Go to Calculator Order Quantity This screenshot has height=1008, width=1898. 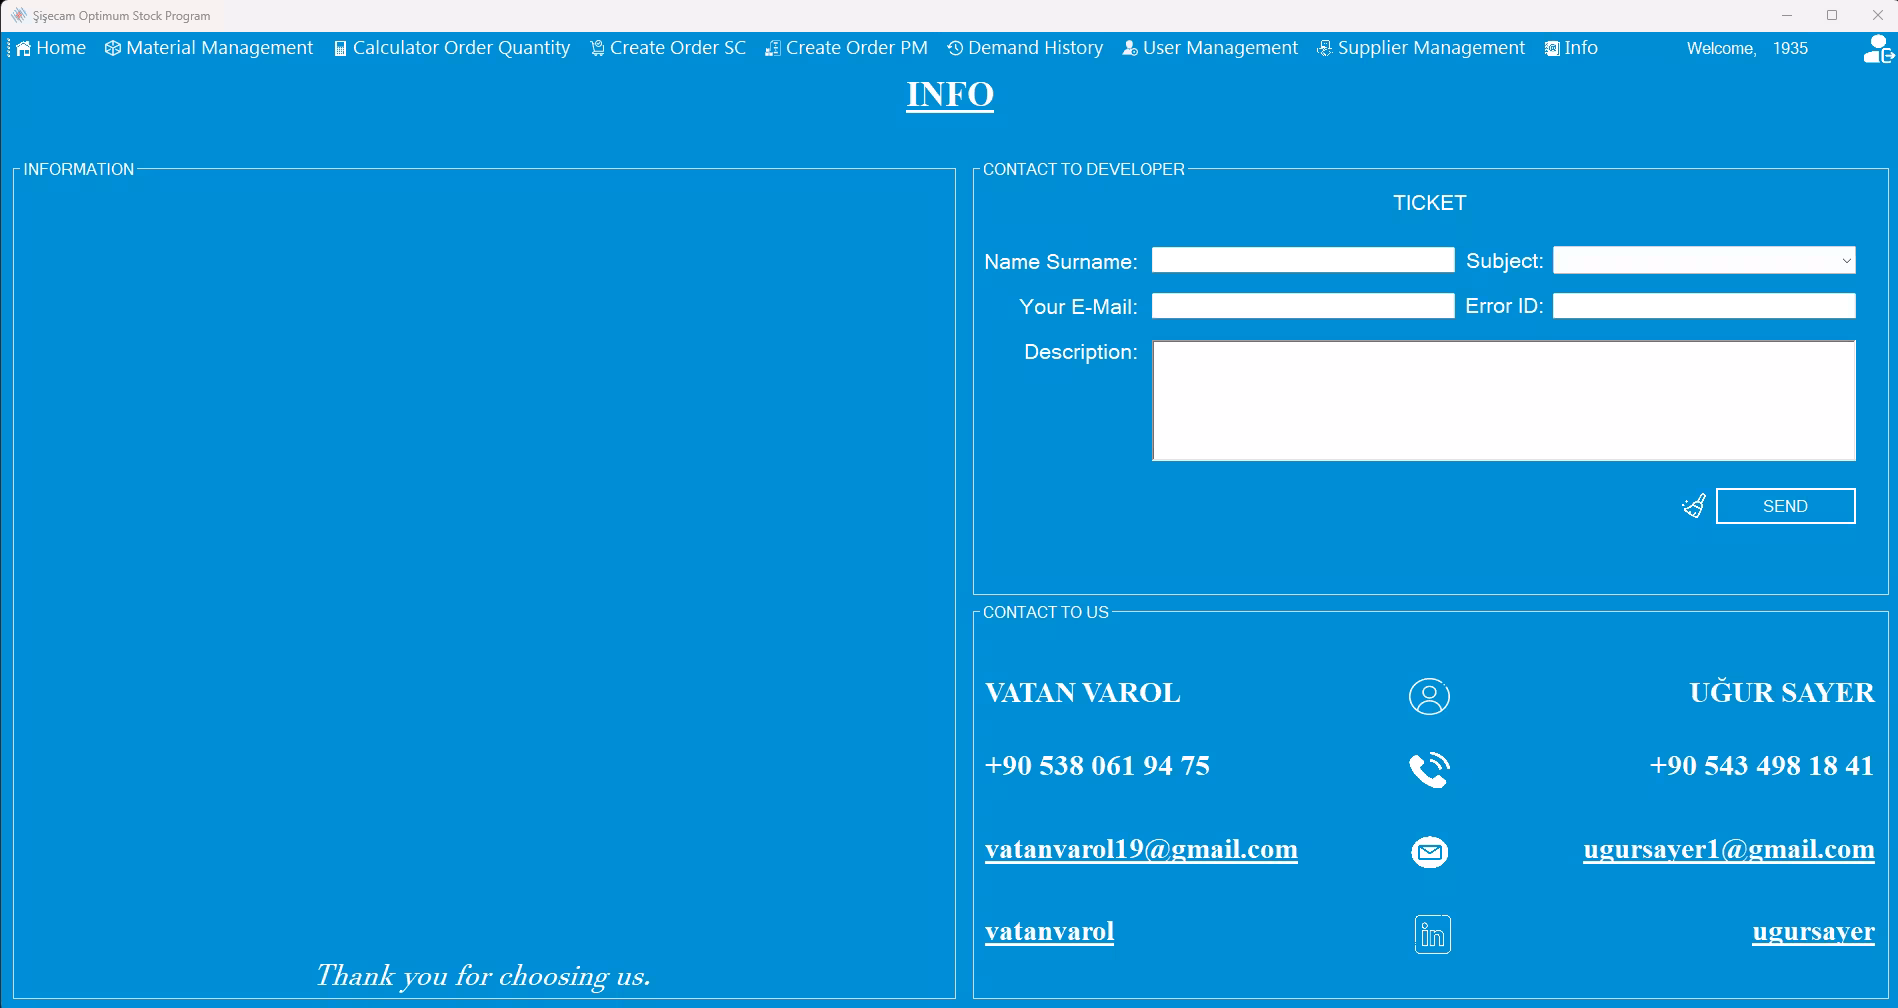point(452,48)
